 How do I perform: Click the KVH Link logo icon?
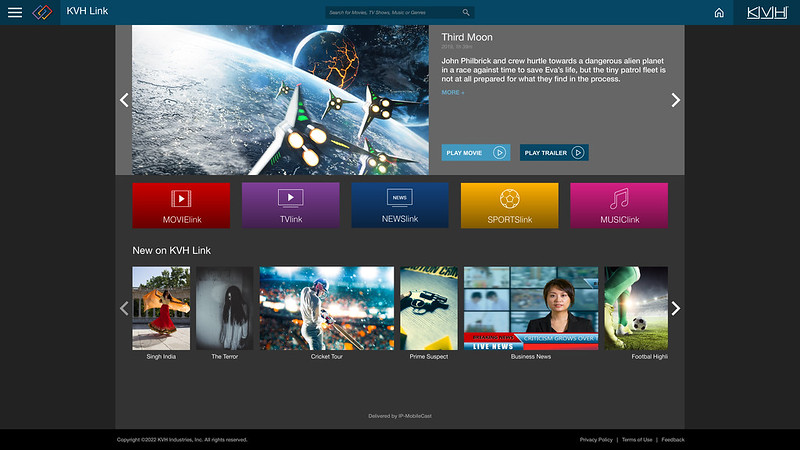tap(42, 12)
